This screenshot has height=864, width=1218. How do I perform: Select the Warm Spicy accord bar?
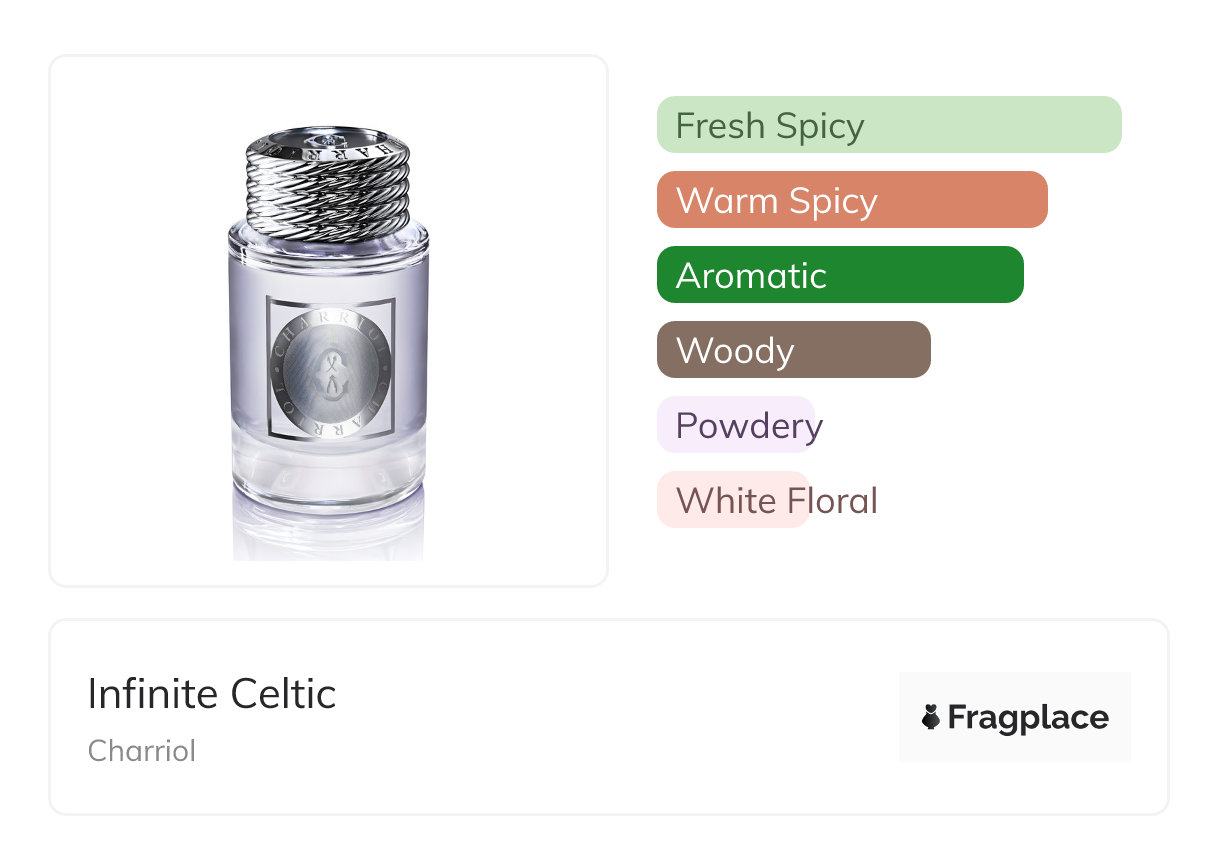pyautogui.click(x=851, y=200)
